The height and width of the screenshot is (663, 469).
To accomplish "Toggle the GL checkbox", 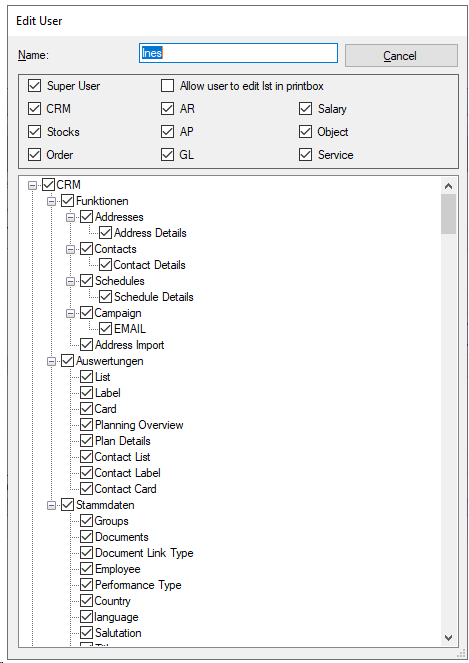I will (167, 154).
